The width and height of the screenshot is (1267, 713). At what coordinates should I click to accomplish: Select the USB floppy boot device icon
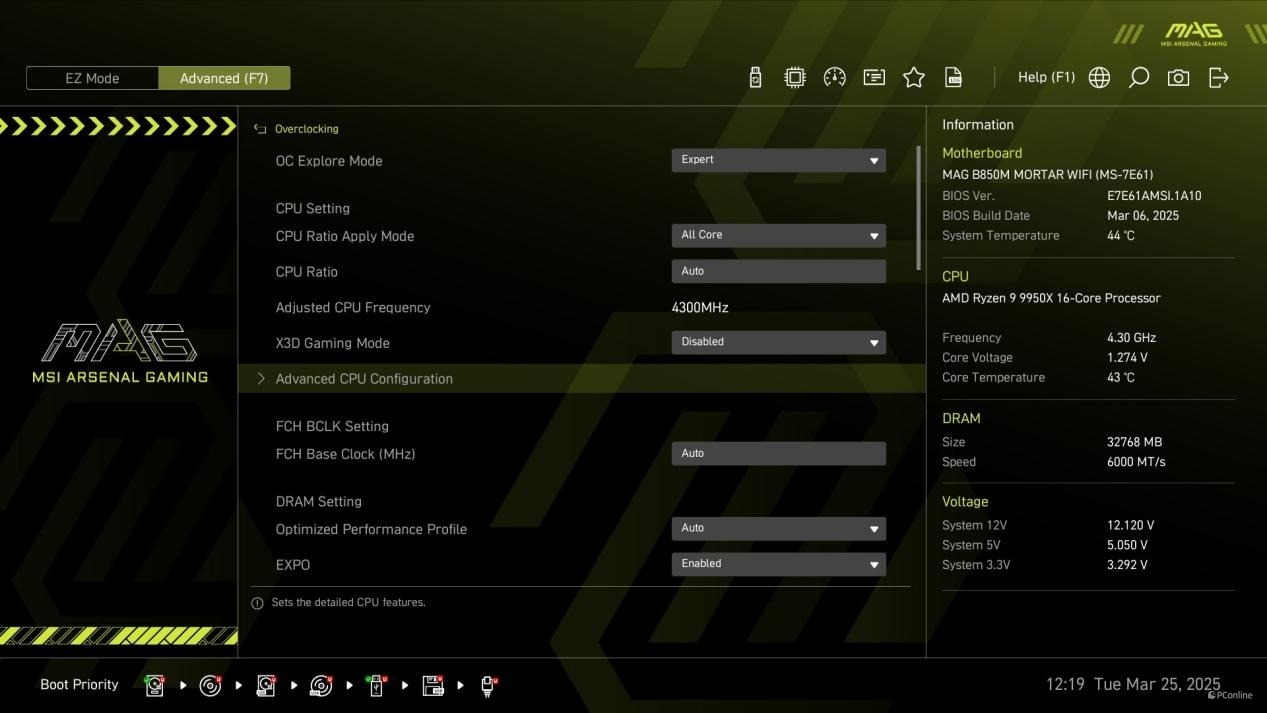point(433,685)
